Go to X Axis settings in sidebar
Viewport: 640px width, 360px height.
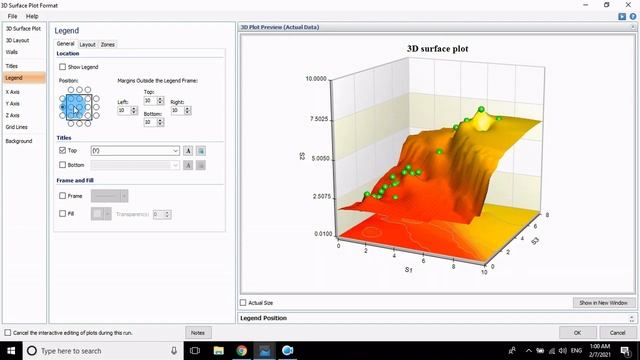(x=13, y=92)
